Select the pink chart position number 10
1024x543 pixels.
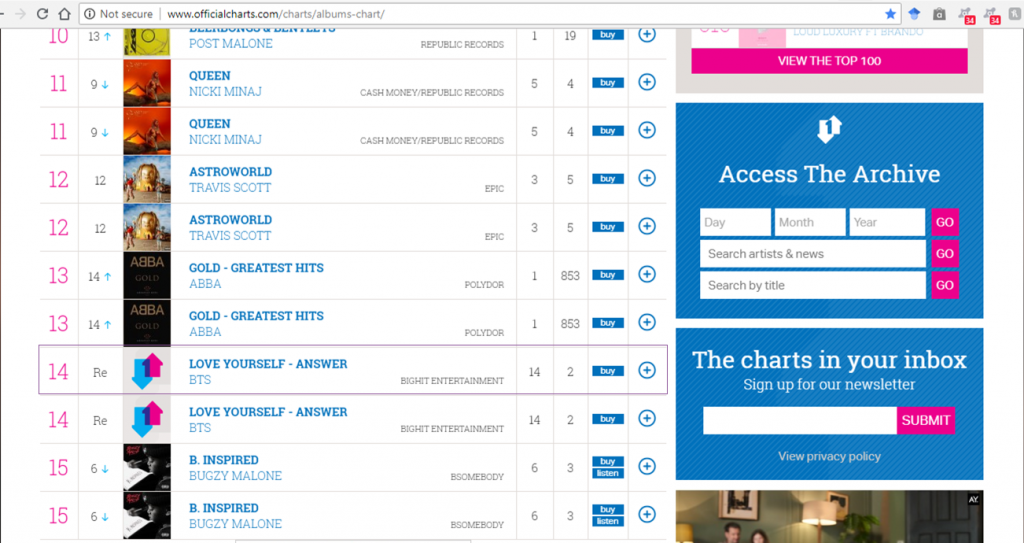coord(58,37)
